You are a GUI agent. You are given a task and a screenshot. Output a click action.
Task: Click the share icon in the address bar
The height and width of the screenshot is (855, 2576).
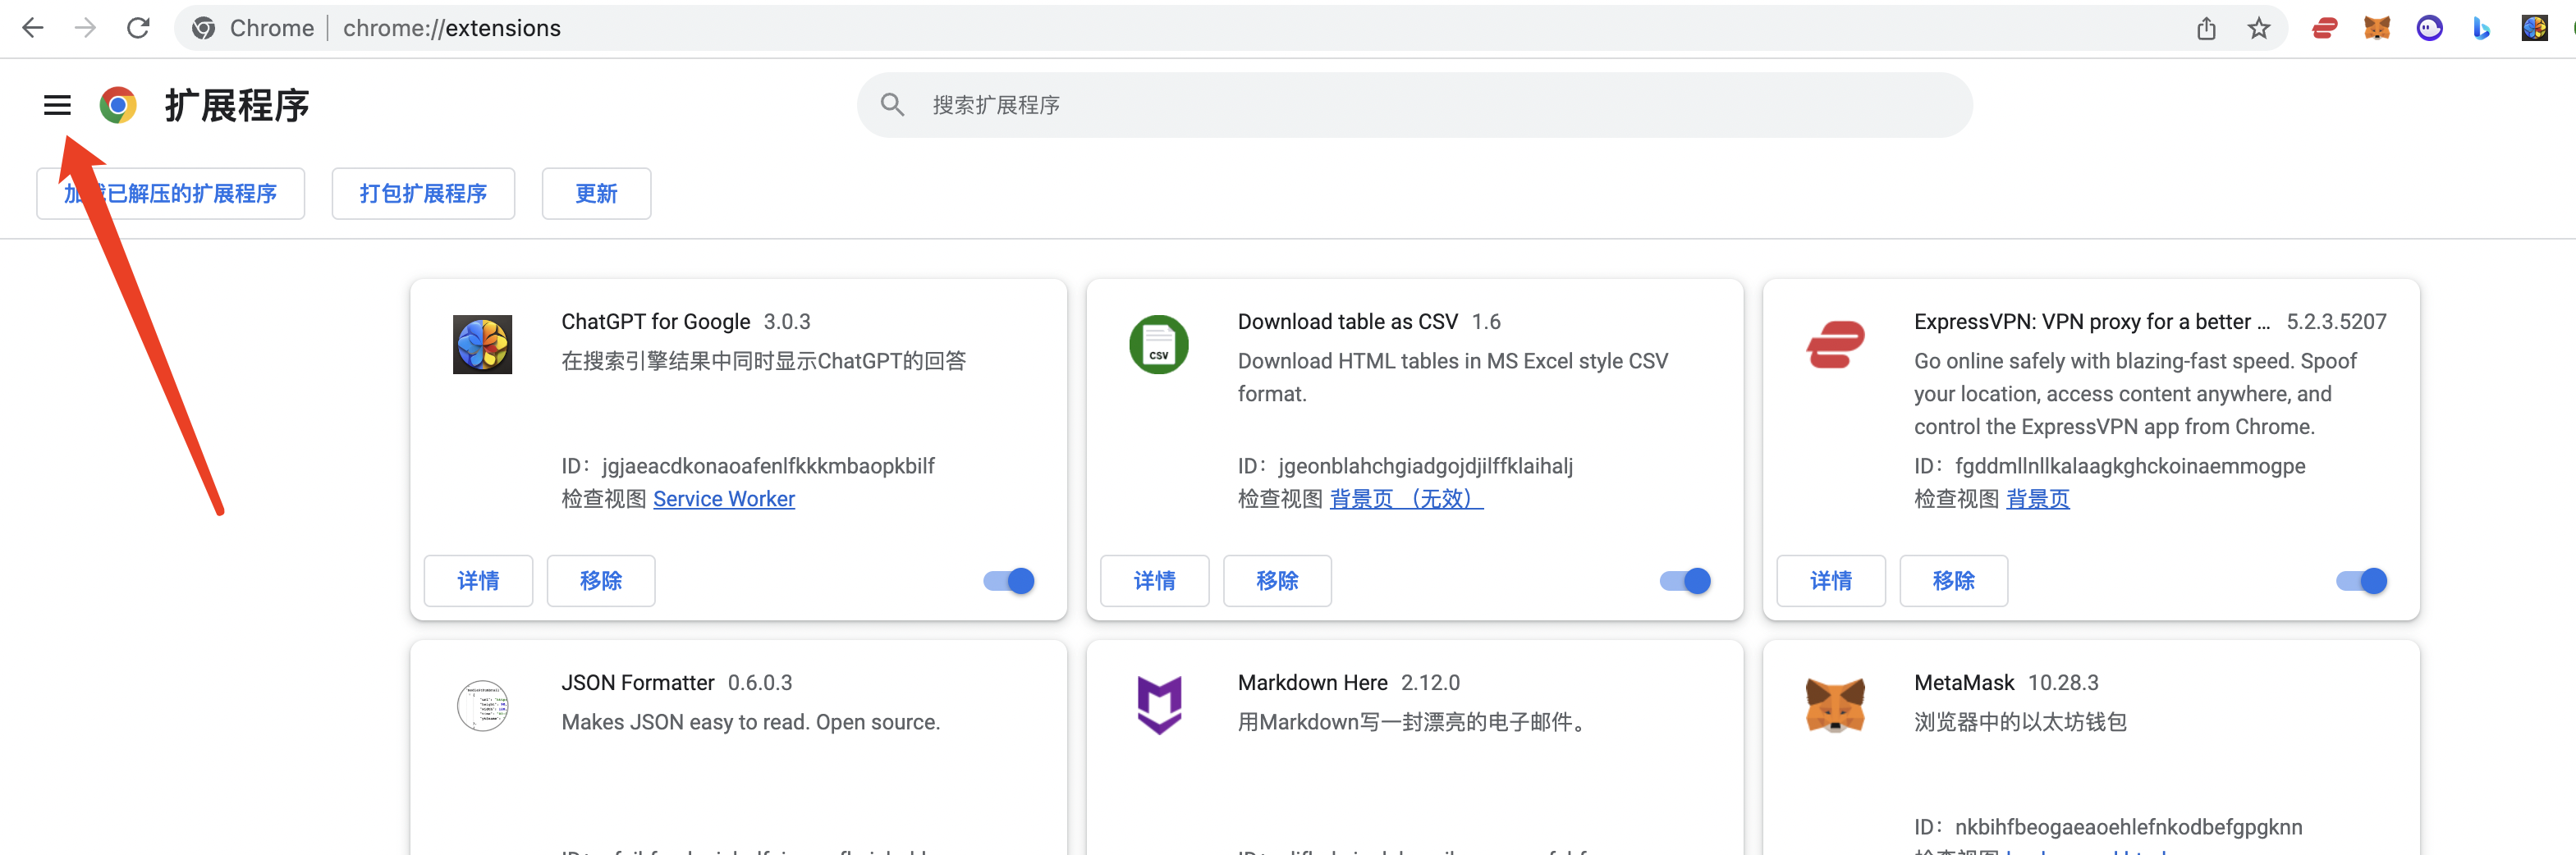click(x=2206, y=28)
